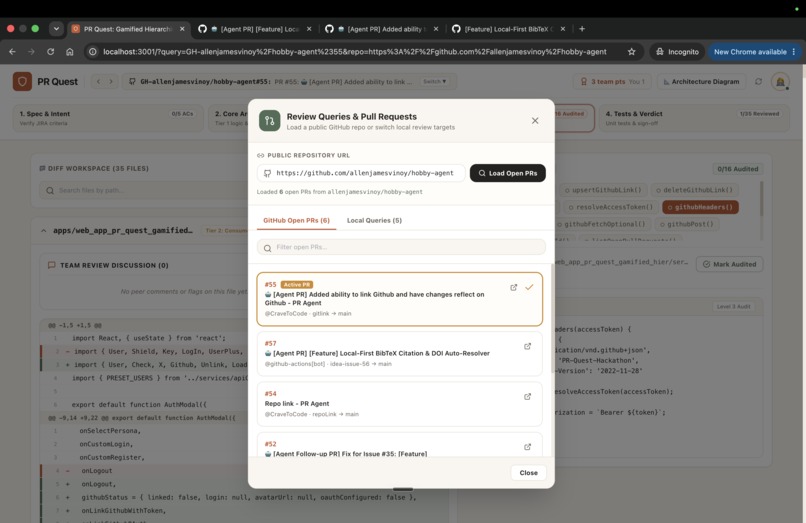The height and width of the screenshot is (523, 806).
Task: Go back in Chrome navigation
Action: [x=12, y=51]
